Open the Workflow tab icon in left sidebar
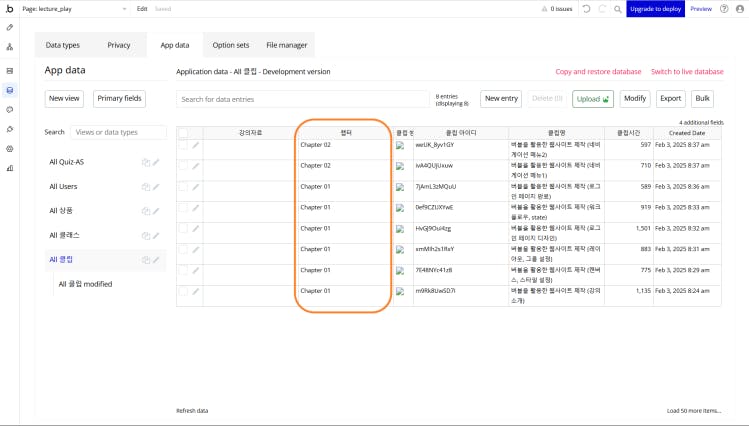The image size is (749, 426). tap(10, 47)
